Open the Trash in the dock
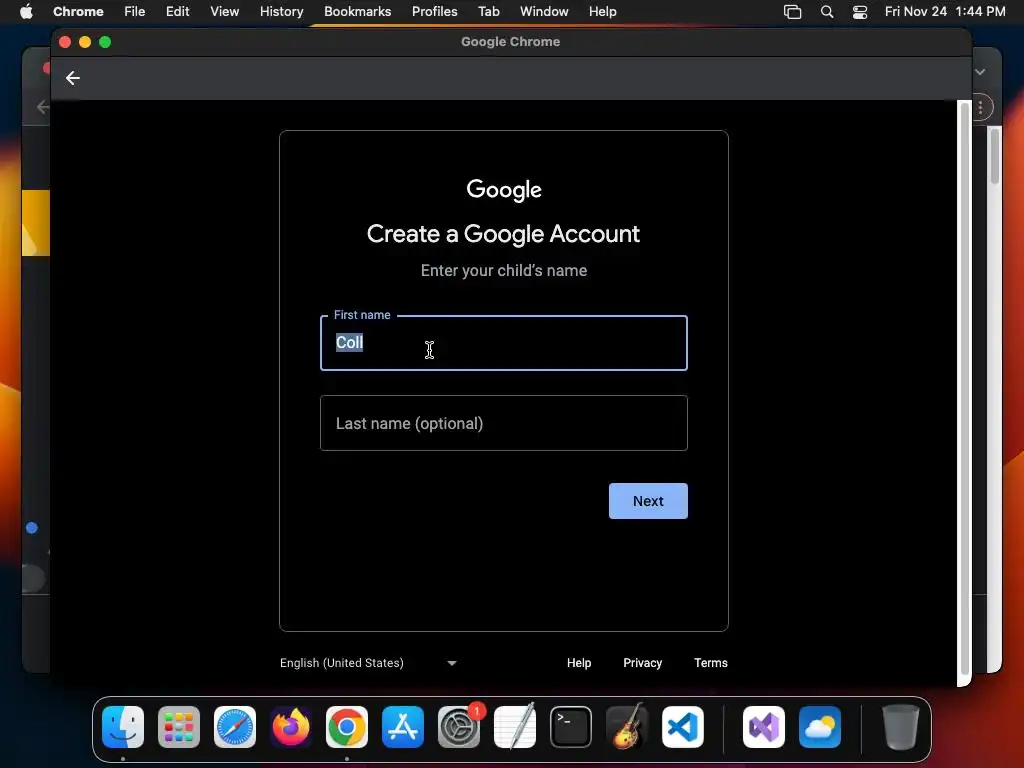Screen dimensions: 1024x768 pos(901,727)
